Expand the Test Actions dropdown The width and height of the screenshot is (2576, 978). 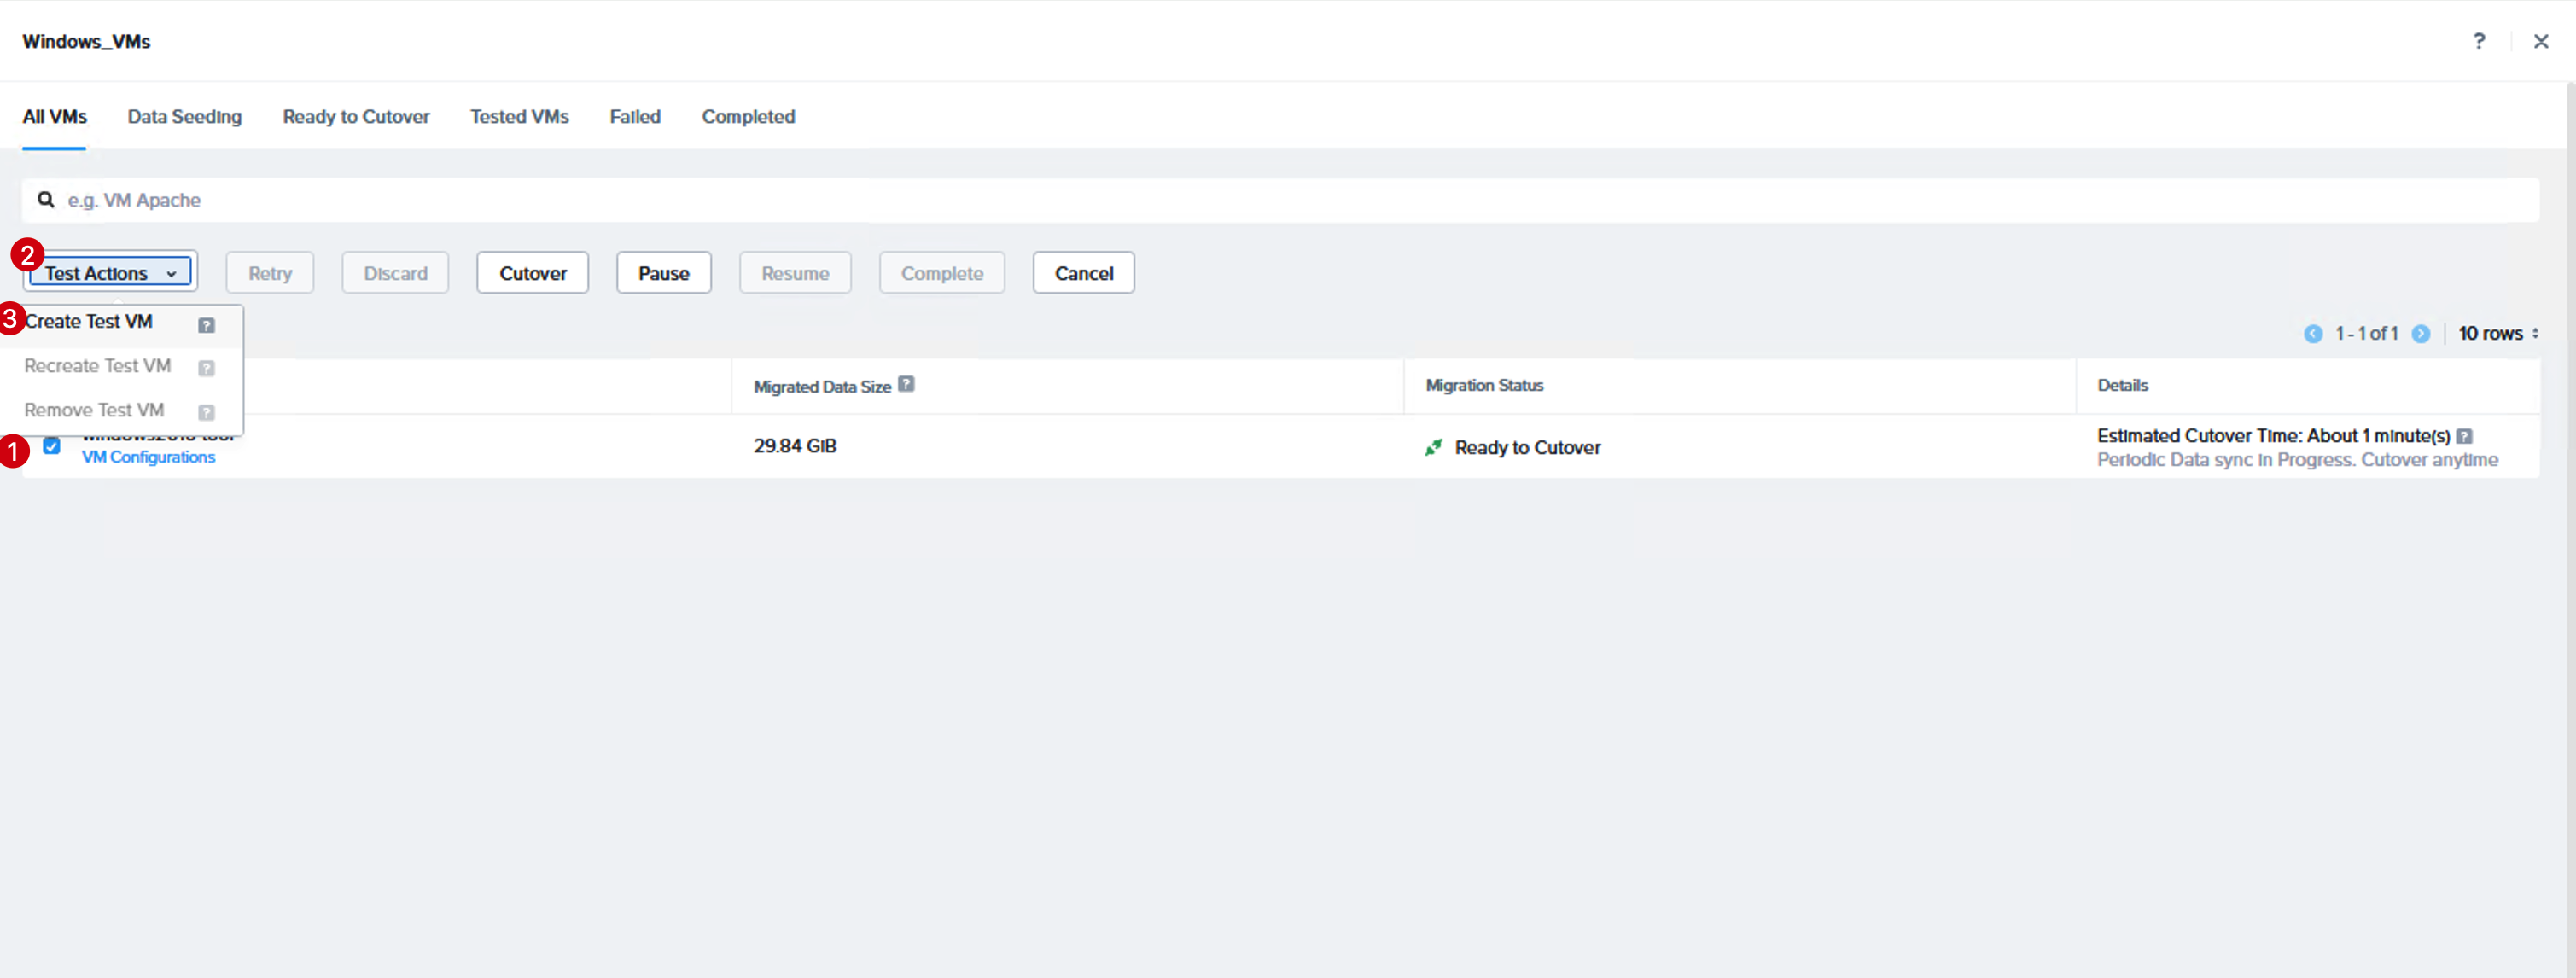coord(110,273)
